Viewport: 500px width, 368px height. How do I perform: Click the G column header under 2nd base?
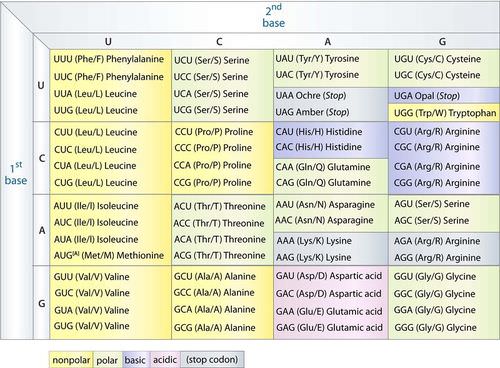tap(442, 42)
